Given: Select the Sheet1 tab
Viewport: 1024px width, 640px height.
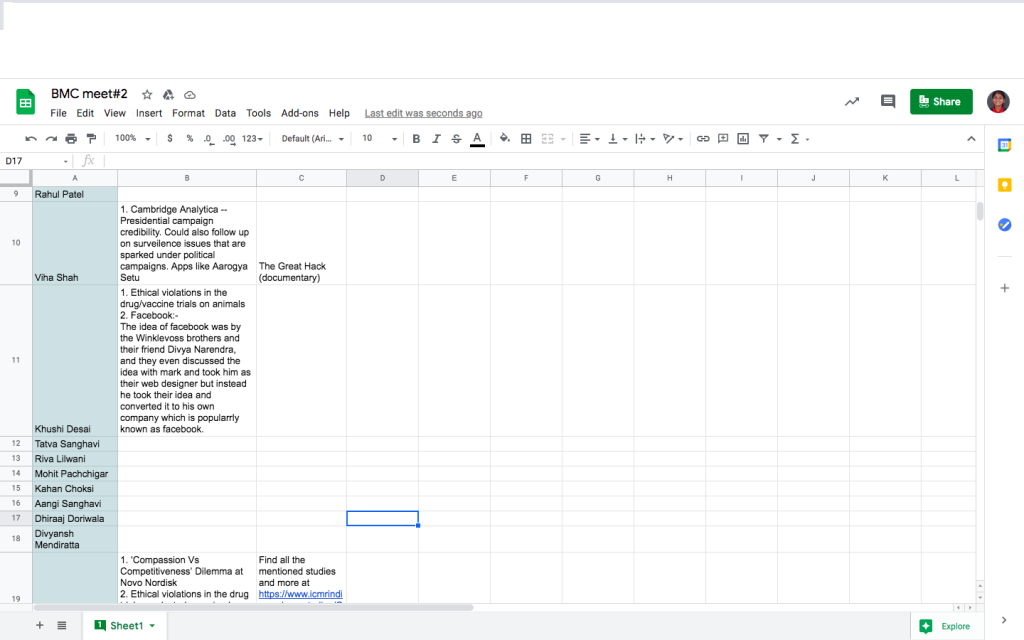Looking at the screenshot, I should tap(125, 626).
